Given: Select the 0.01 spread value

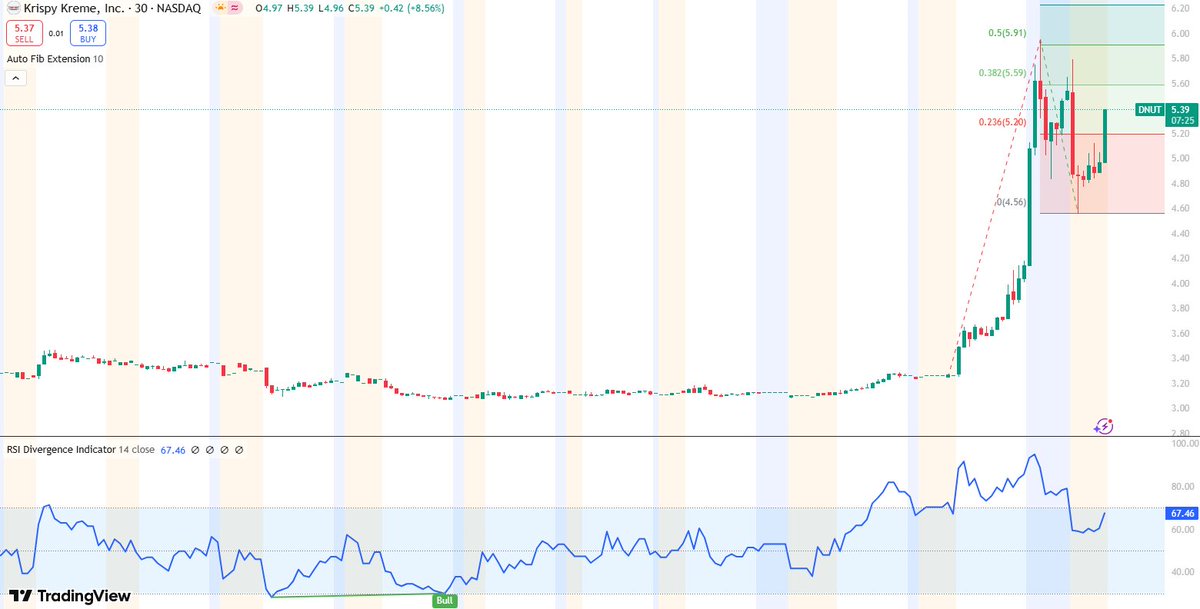Looking at the screenshot, I should (x=56, y=33).
